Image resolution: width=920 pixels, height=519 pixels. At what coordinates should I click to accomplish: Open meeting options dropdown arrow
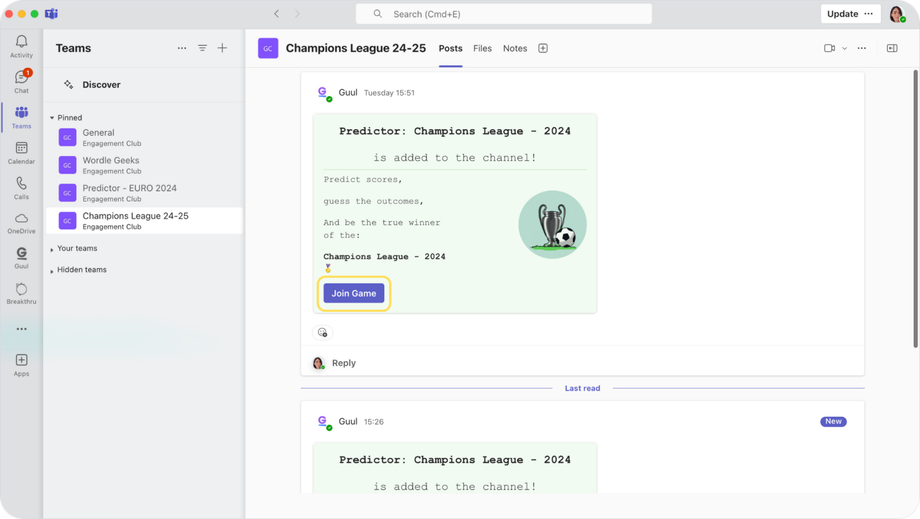pos(844,48)
